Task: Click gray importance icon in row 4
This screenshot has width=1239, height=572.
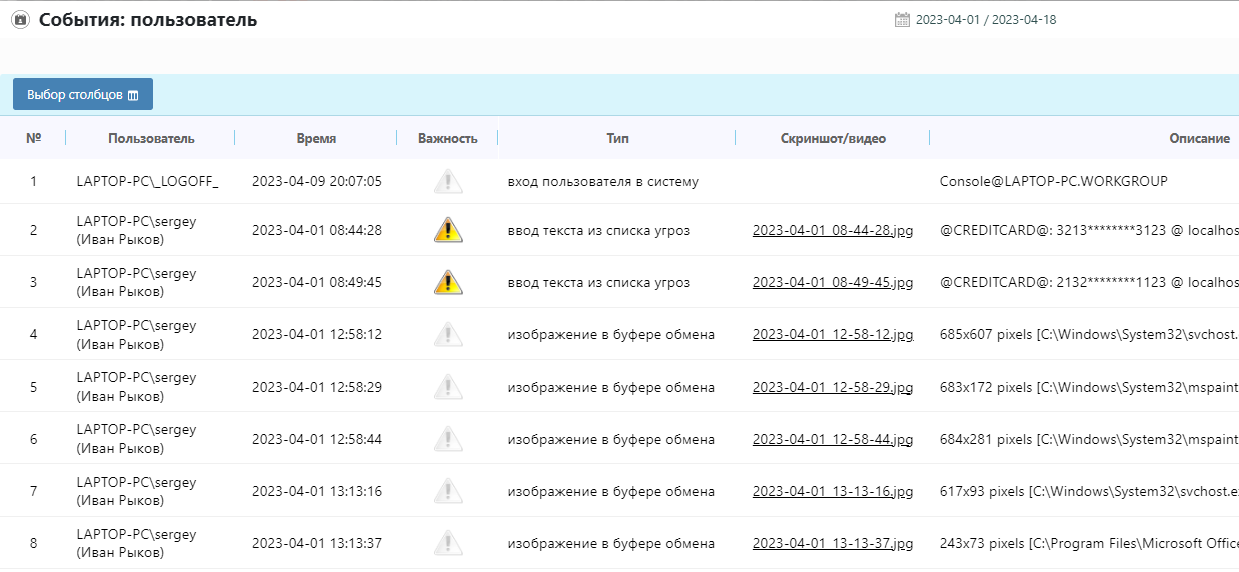Action: [448, 334]
